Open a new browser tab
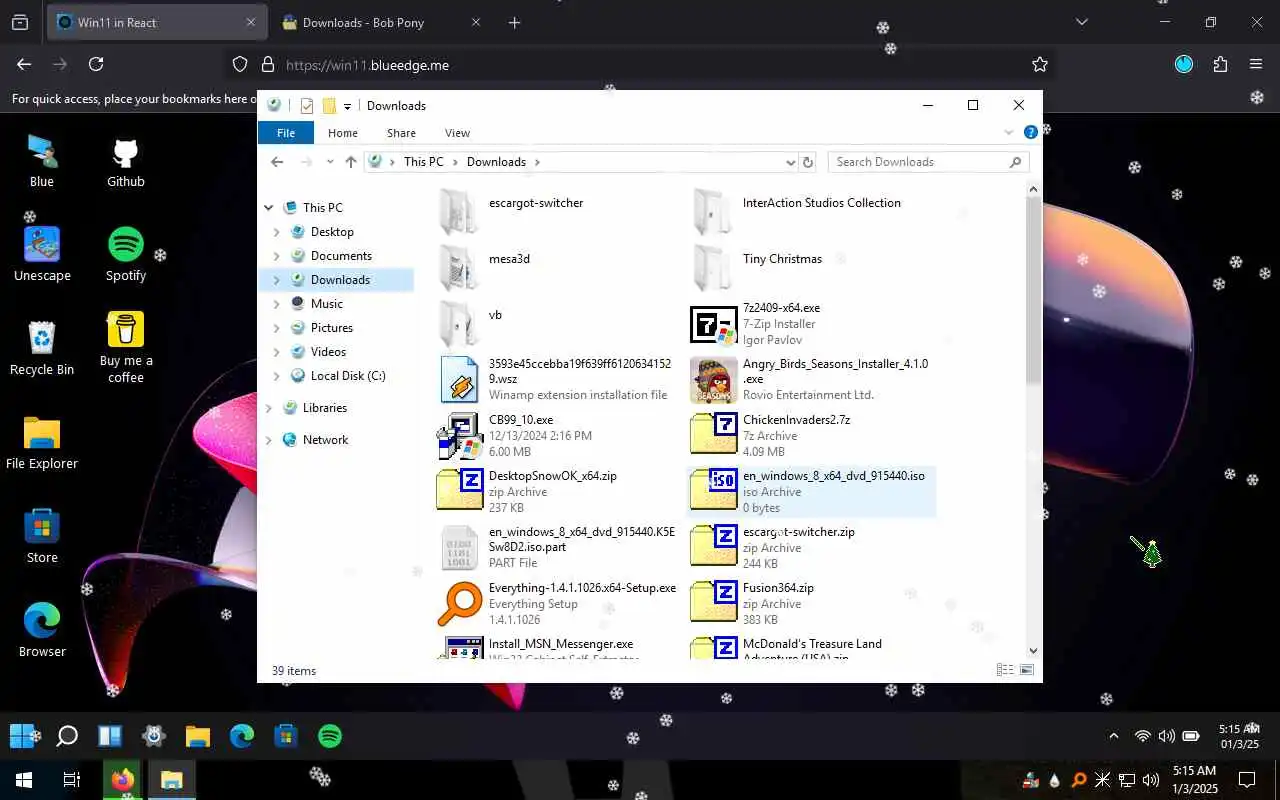Viewport: 1280px width, 800px height. pyautogui.click(x=514, y=22)
